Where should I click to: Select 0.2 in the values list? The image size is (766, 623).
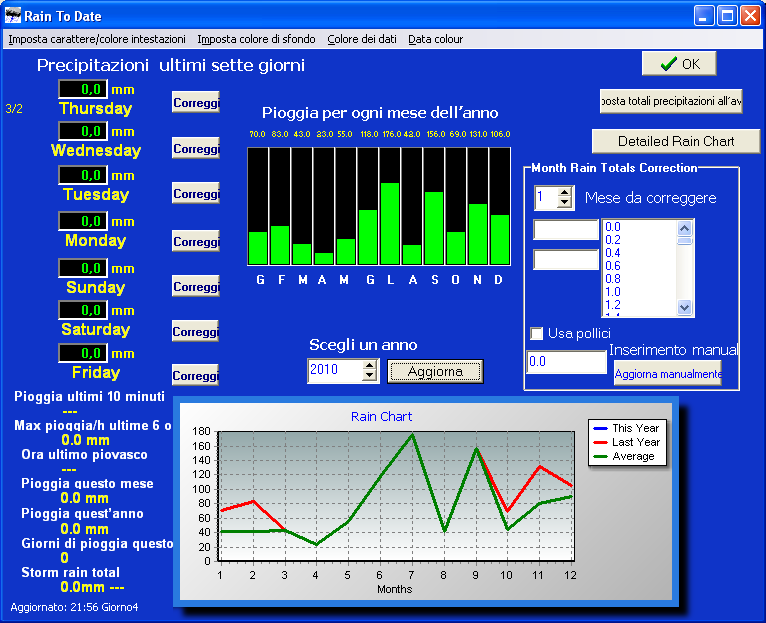[x=613, y=240]
